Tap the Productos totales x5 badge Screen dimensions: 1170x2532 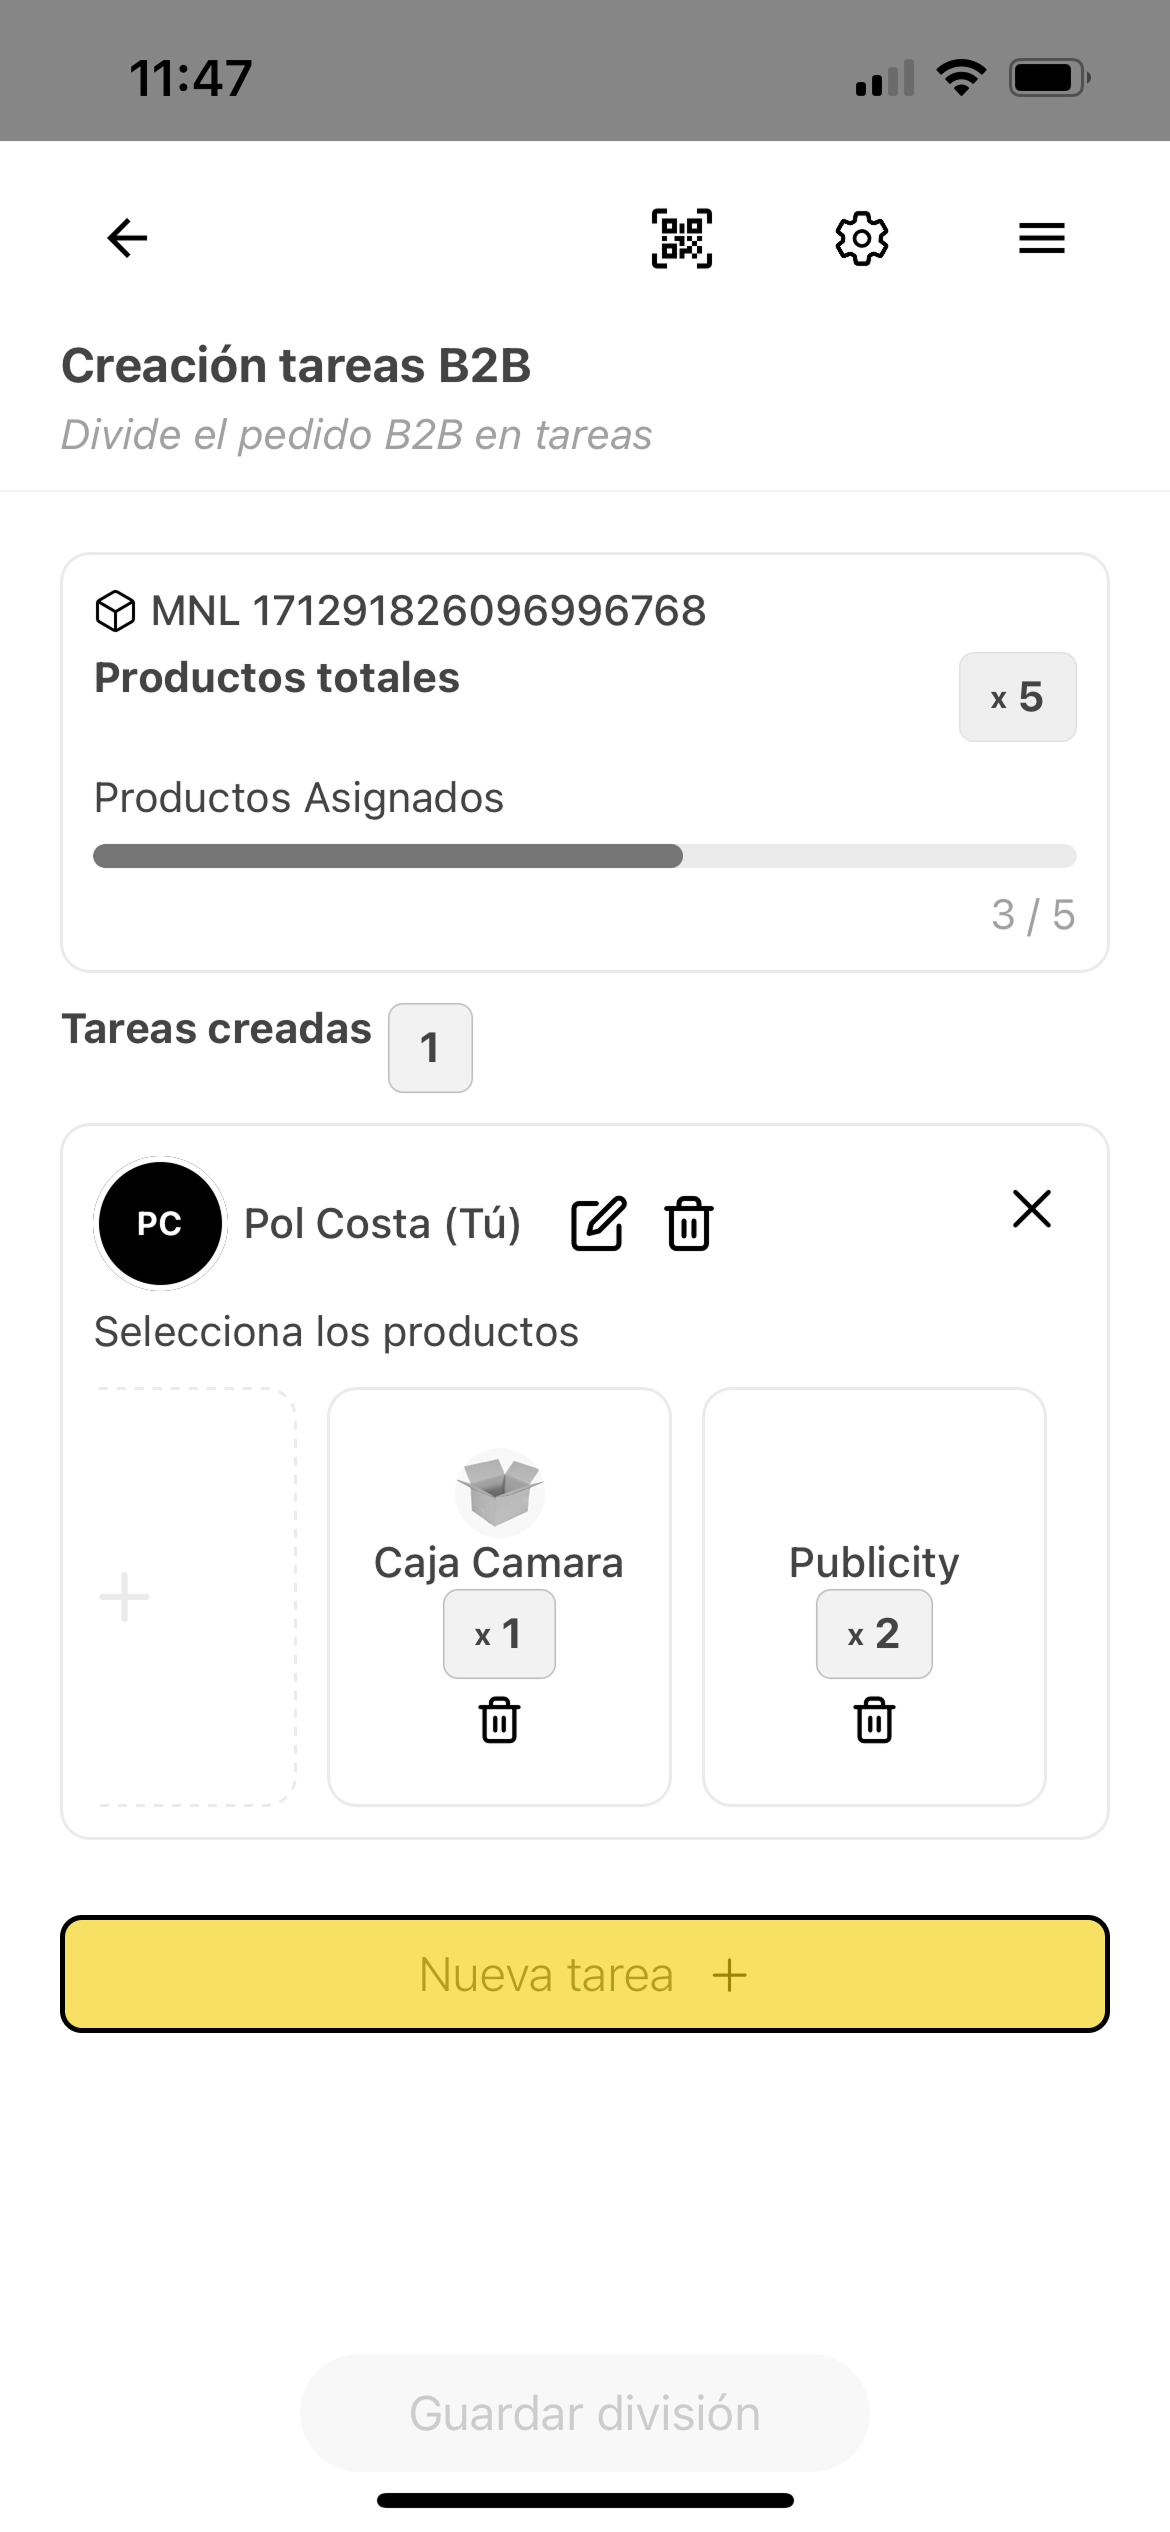(x=1017, y=697)
